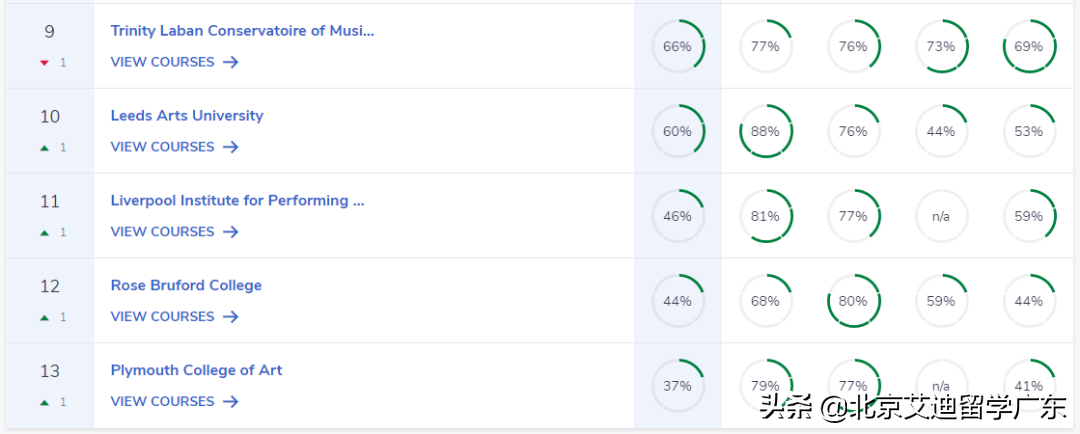Click the 46% progress circle for Liverpool Institute
Viewport: 1080px width, 434px height.
coord(677,216)
